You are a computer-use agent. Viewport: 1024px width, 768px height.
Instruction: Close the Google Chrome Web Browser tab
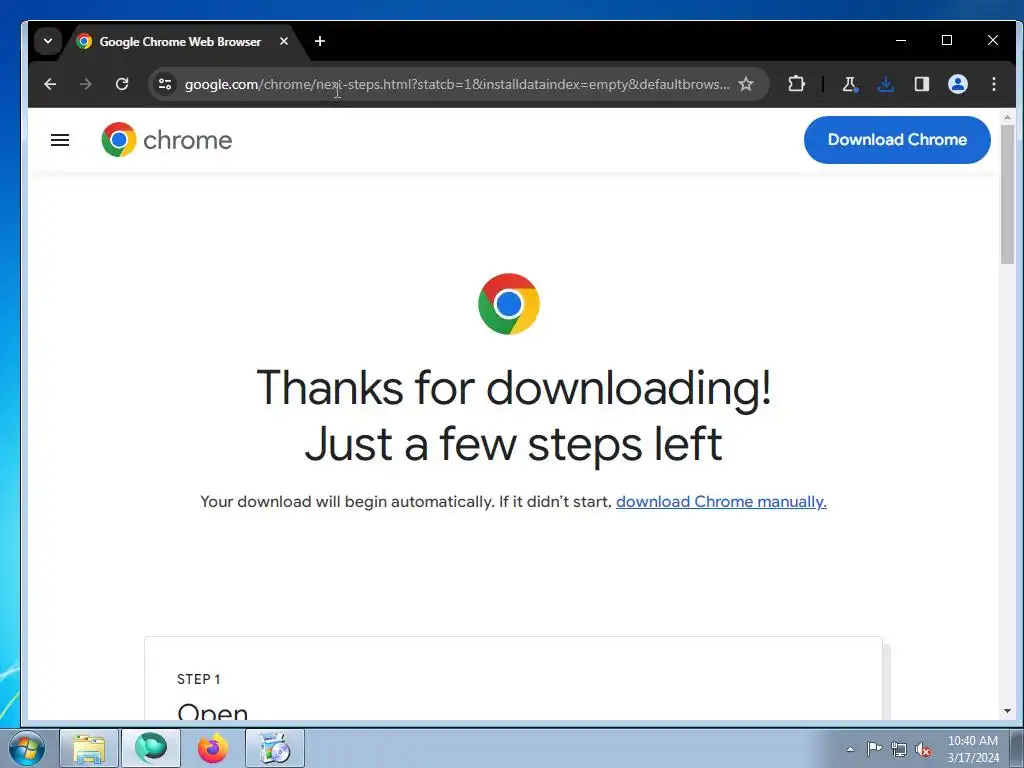(284, 41)
